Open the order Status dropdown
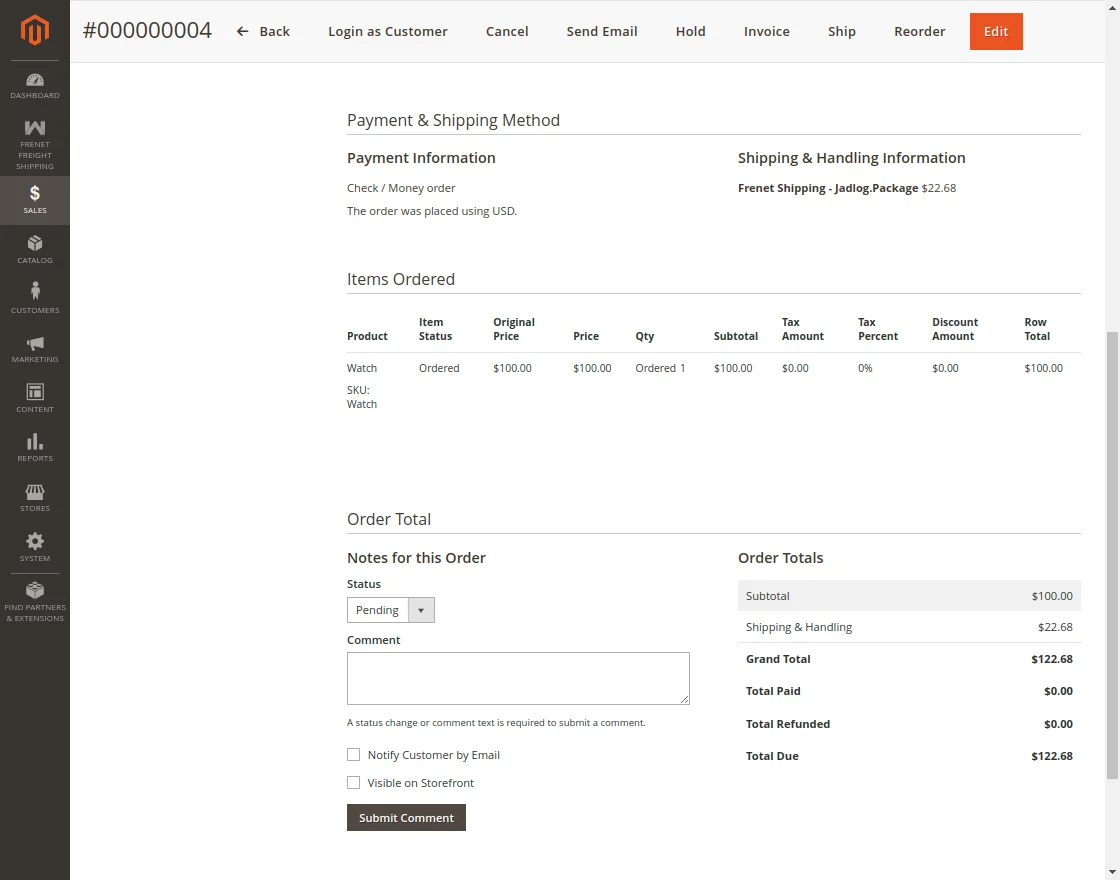1120x880 pixels. (421, 609)
